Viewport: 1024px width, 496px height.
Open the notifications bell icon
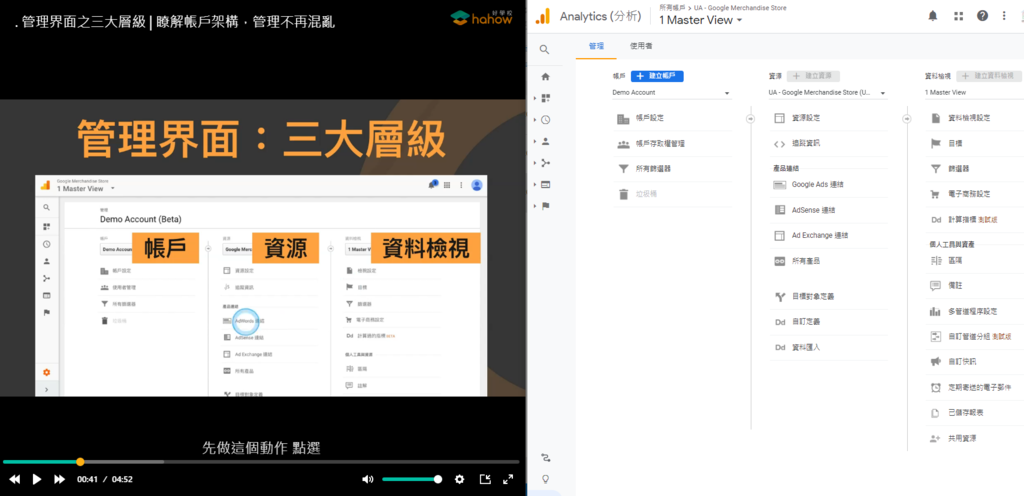coord(933,16)
